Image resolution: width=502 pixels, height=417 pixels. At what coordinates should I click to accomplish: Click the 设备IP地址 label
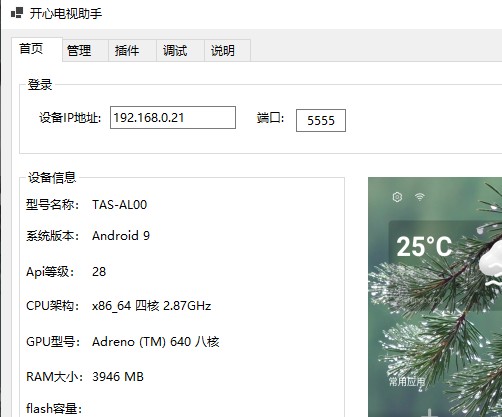tap(70, 117)
